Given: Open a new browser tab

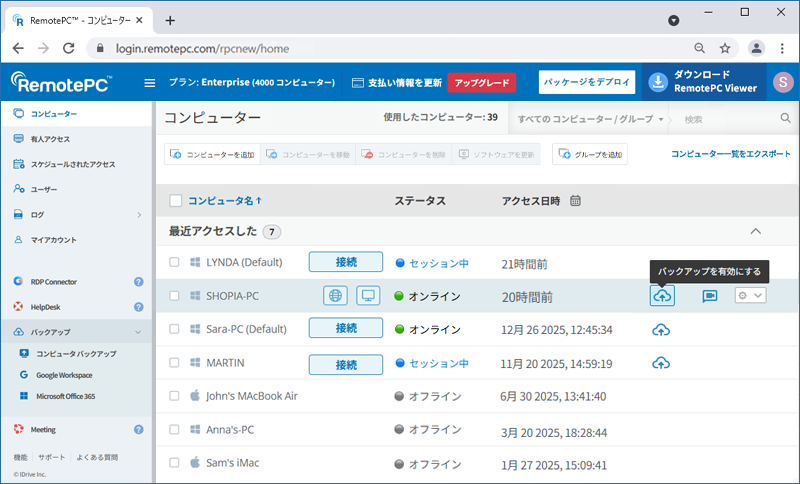Looking at the screenshot, I should tap(170, 20).
